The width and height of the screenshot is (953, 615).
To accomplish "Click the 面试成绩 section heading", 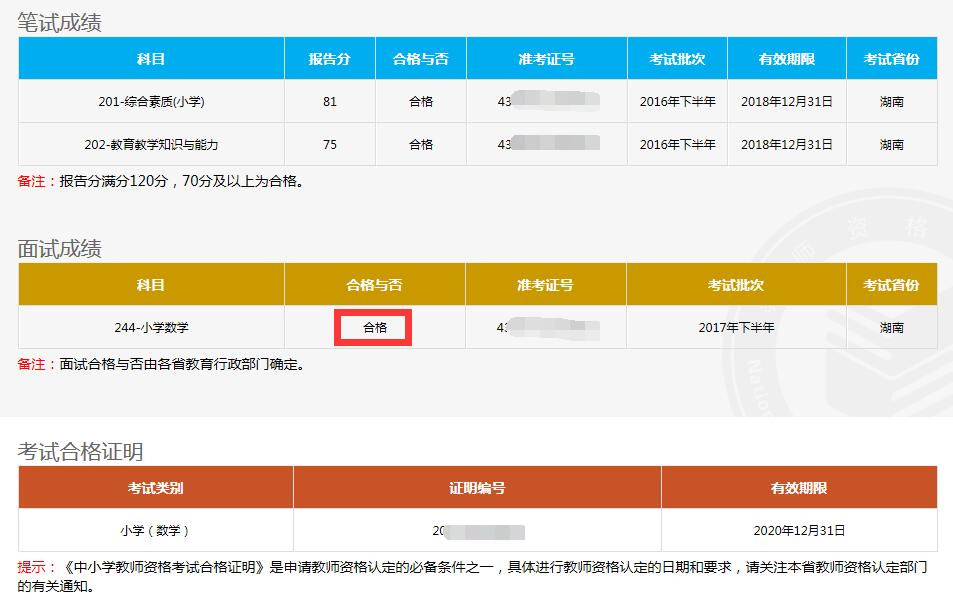I will pos(60,248).
